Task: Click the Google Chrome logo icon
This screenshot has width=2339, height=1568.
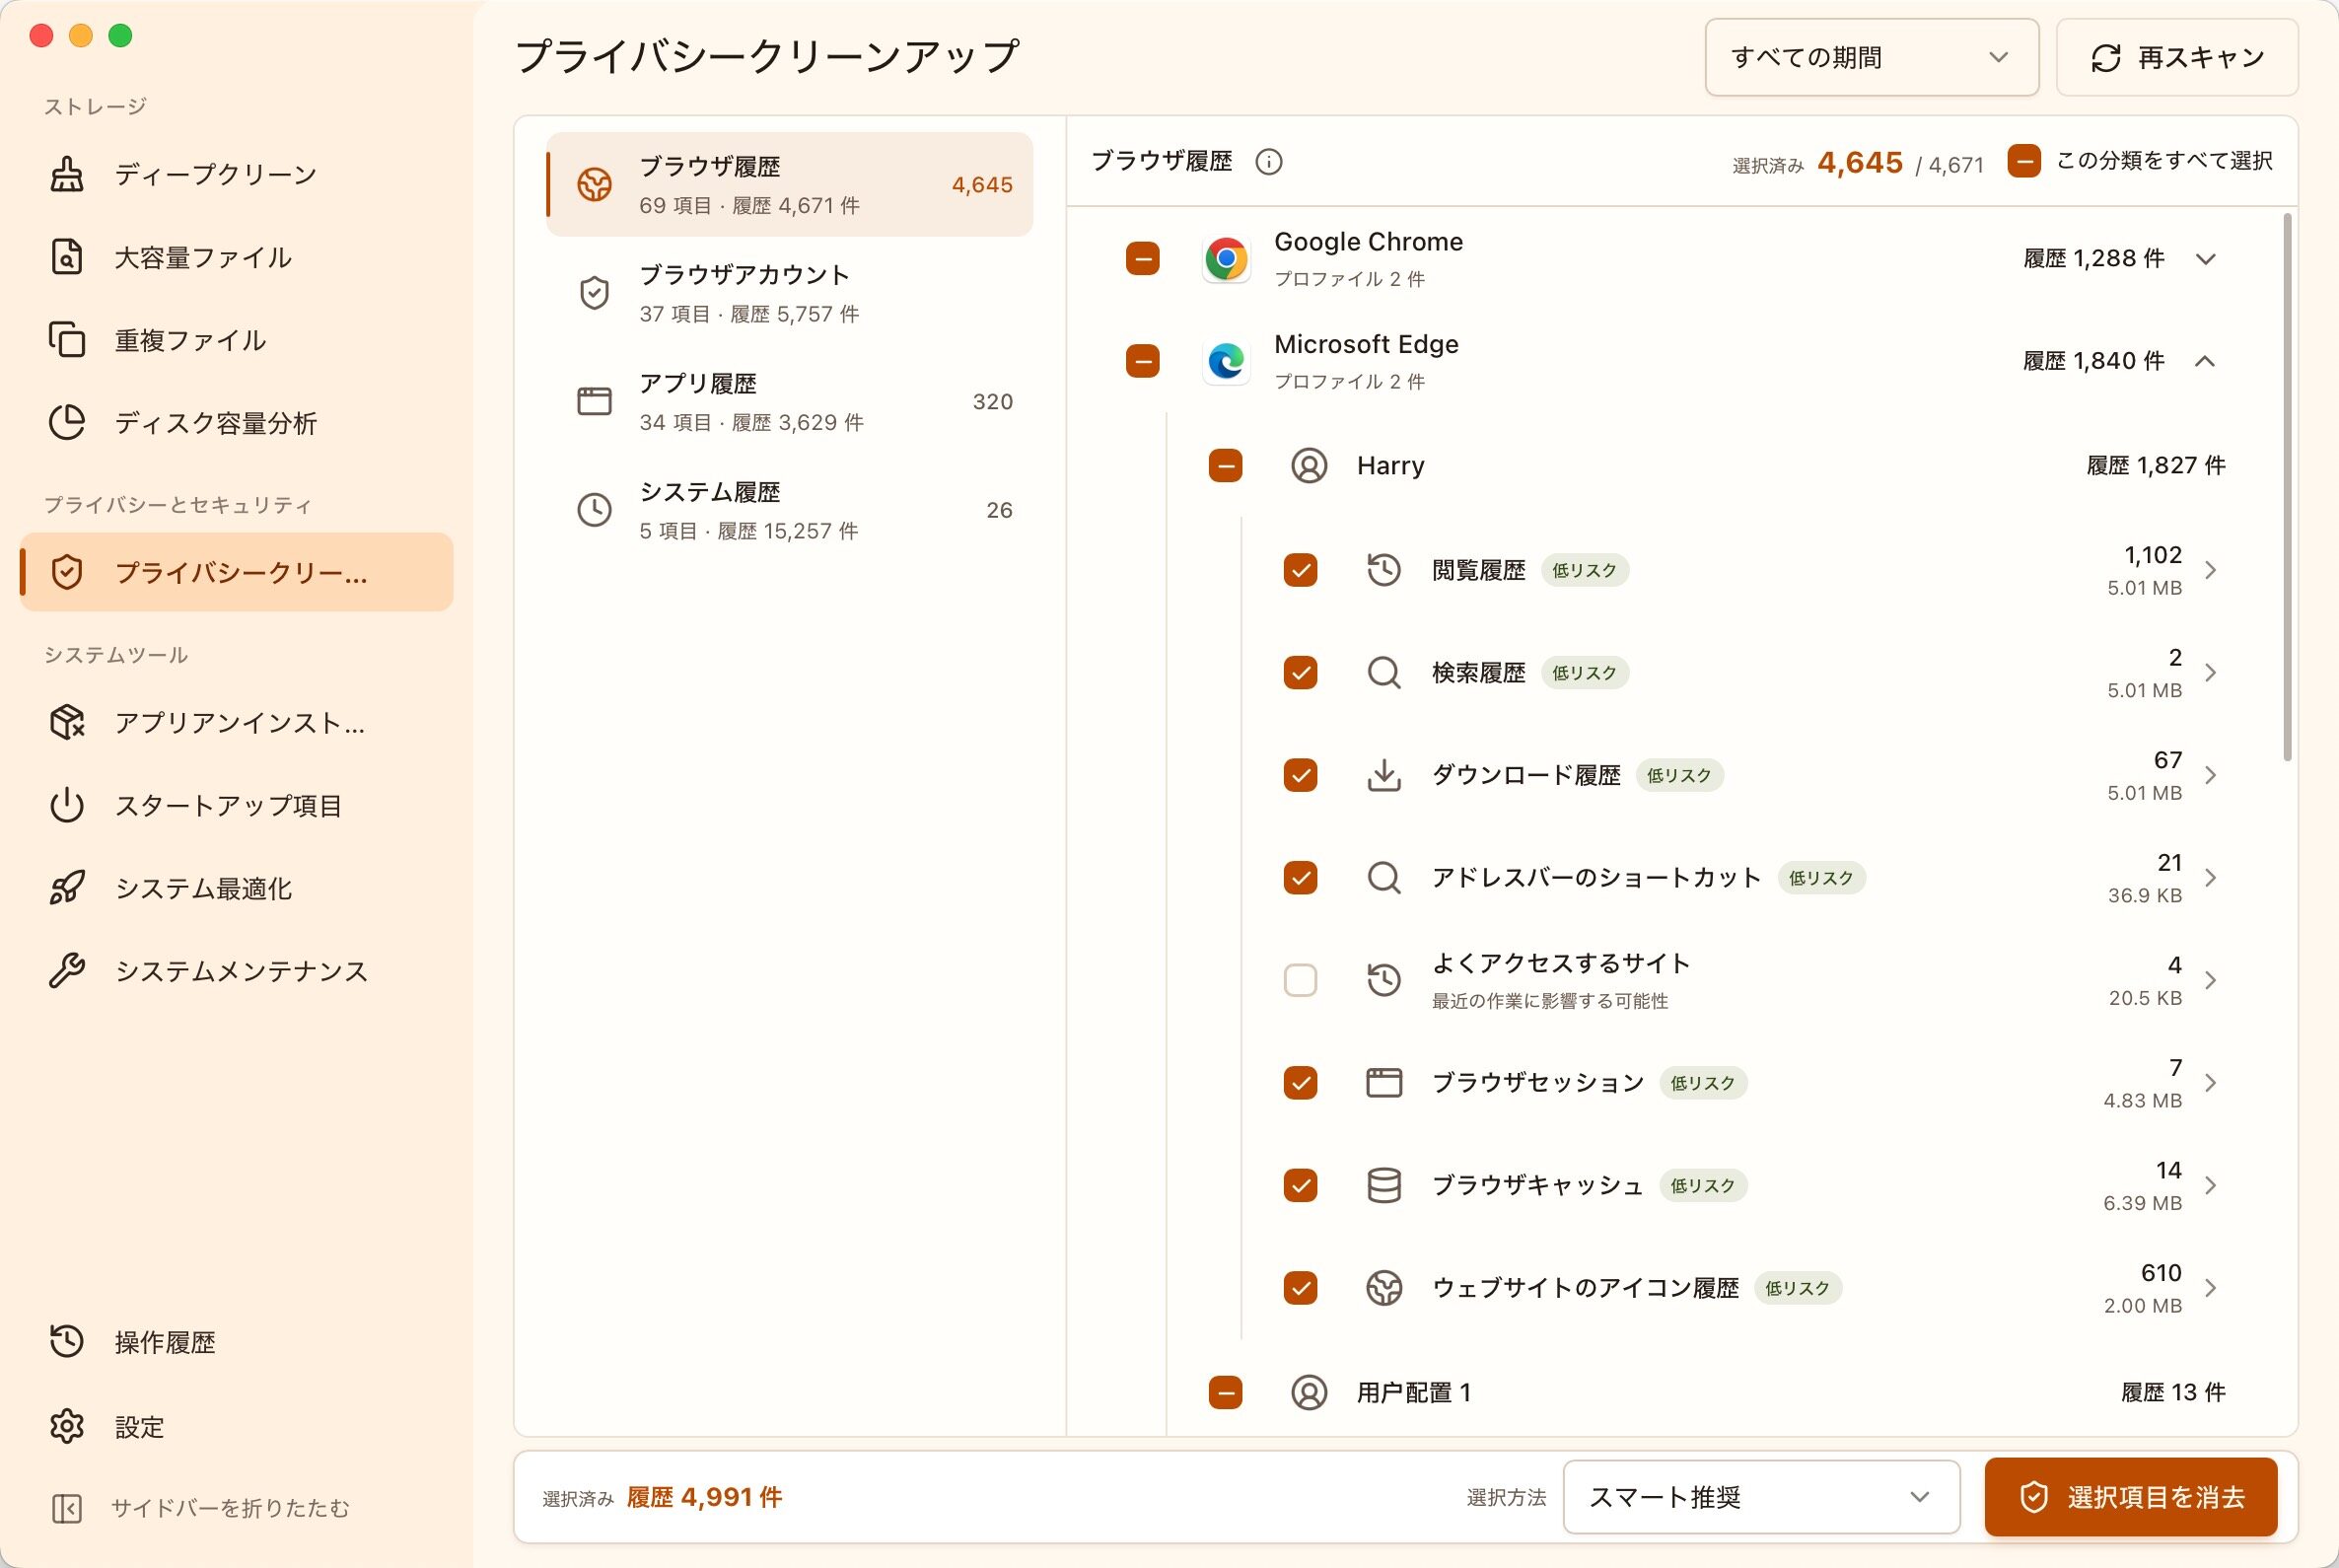Action: tap(1226, 259)
